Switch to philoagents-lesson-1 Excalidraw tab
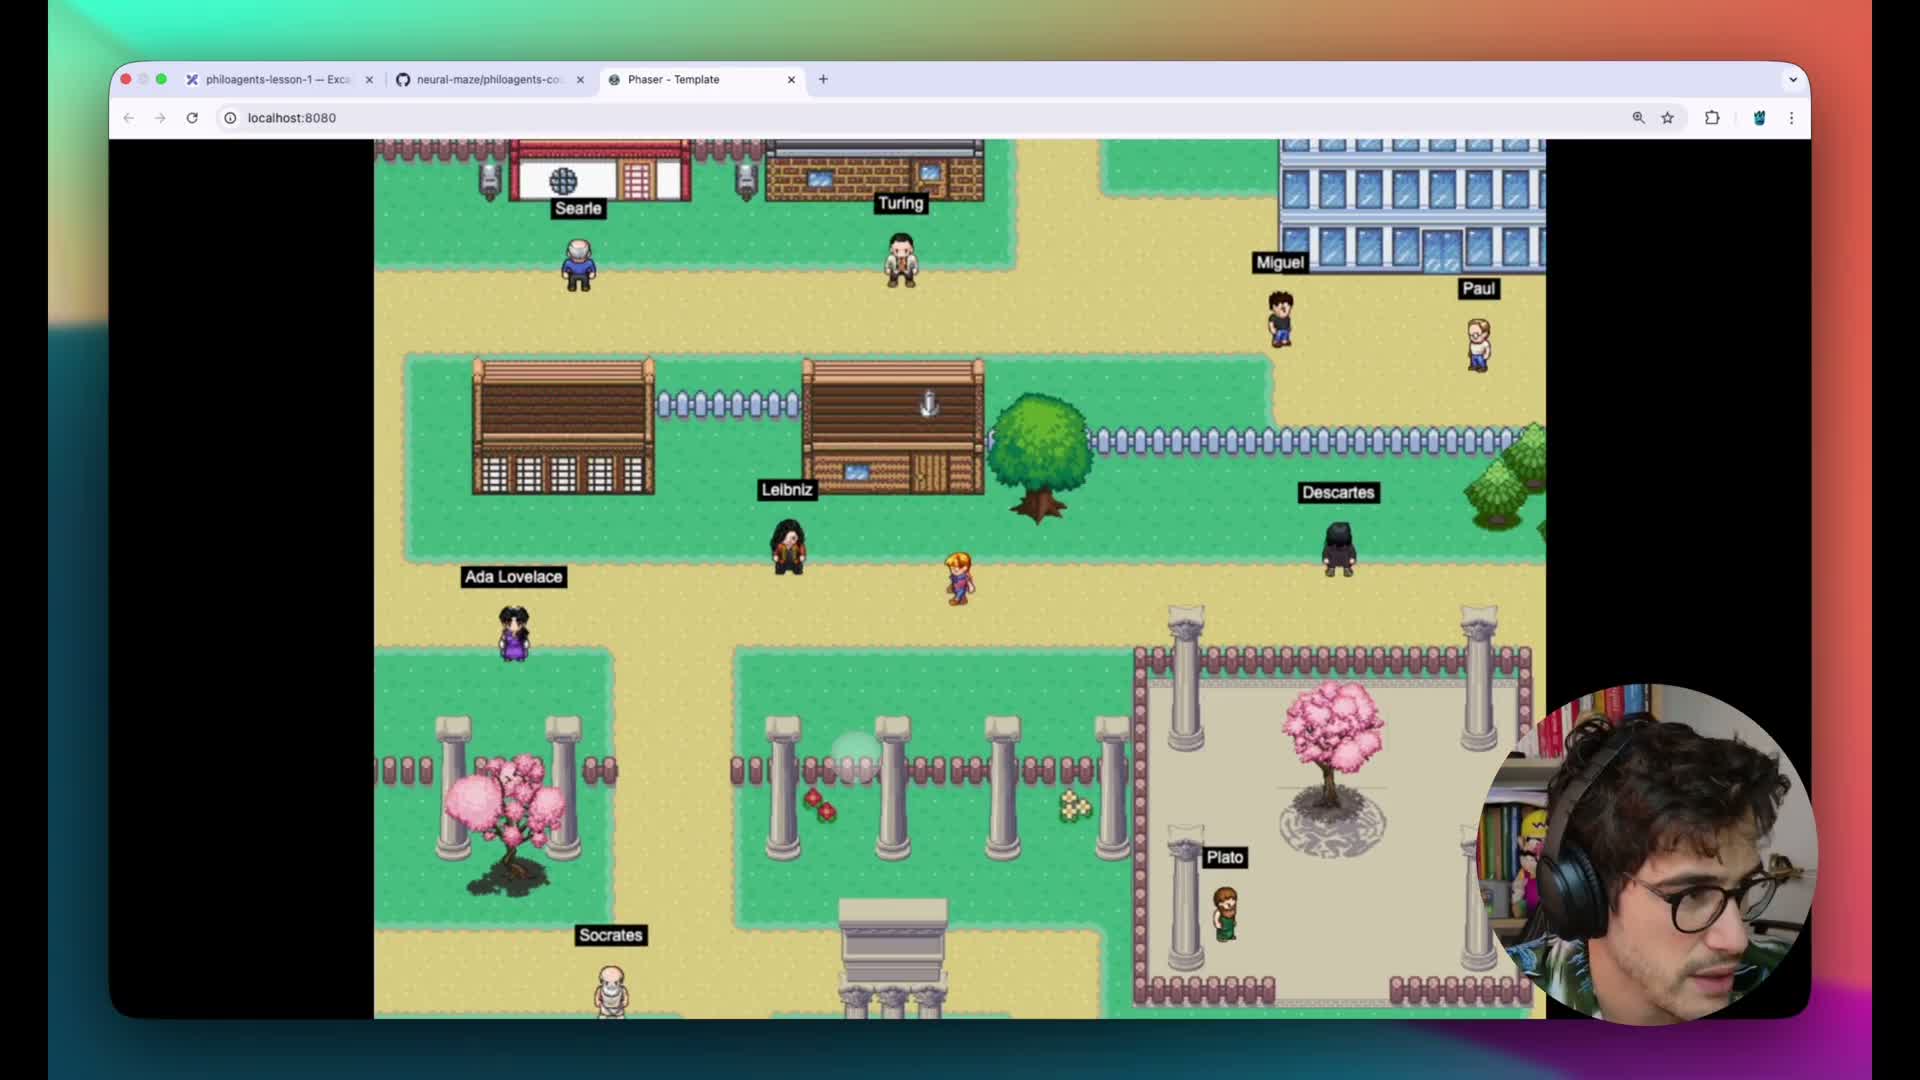Image resolution: width=1920 pixels, height=1080 pixels. tap(277, 79)
